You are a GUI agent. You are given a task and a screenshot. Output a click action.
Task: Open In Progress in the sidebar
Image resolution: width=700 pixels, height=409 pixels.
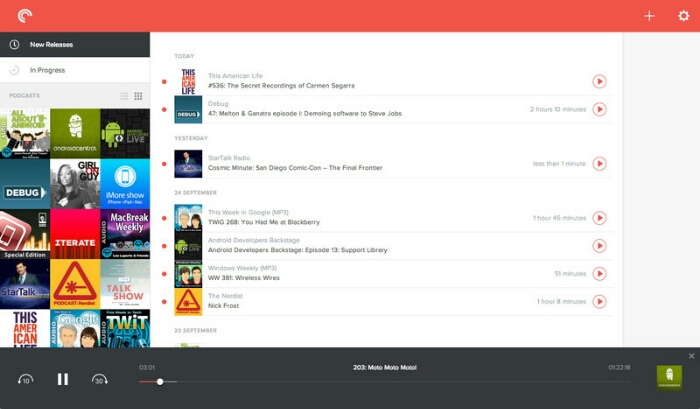click(x=75, y=70)
